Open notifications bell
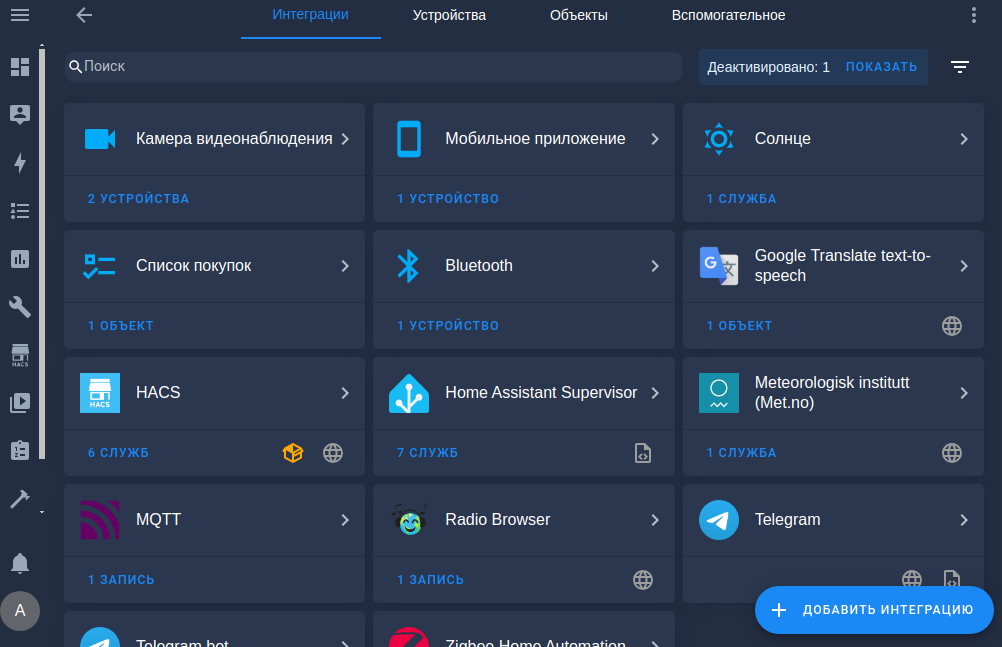This screenshot has height=647, width=1002. (20, 563)
